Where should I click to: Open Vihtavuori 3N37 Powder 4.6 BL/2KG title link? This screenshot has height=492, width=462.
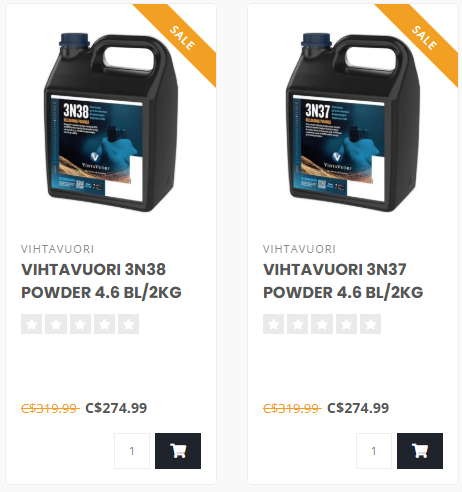click(343, 281)
